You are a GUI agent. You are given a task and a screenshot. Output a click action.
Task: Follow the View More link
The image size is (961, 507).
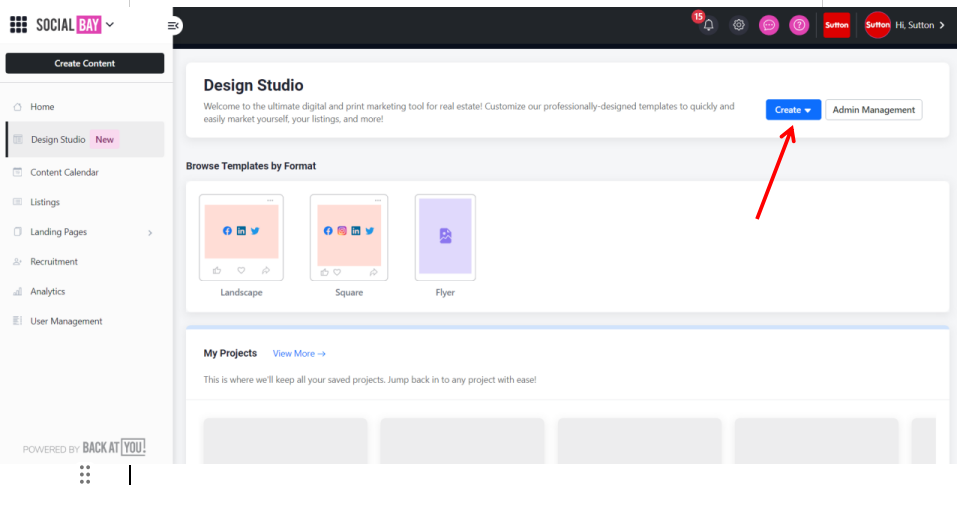coord(299,354)
